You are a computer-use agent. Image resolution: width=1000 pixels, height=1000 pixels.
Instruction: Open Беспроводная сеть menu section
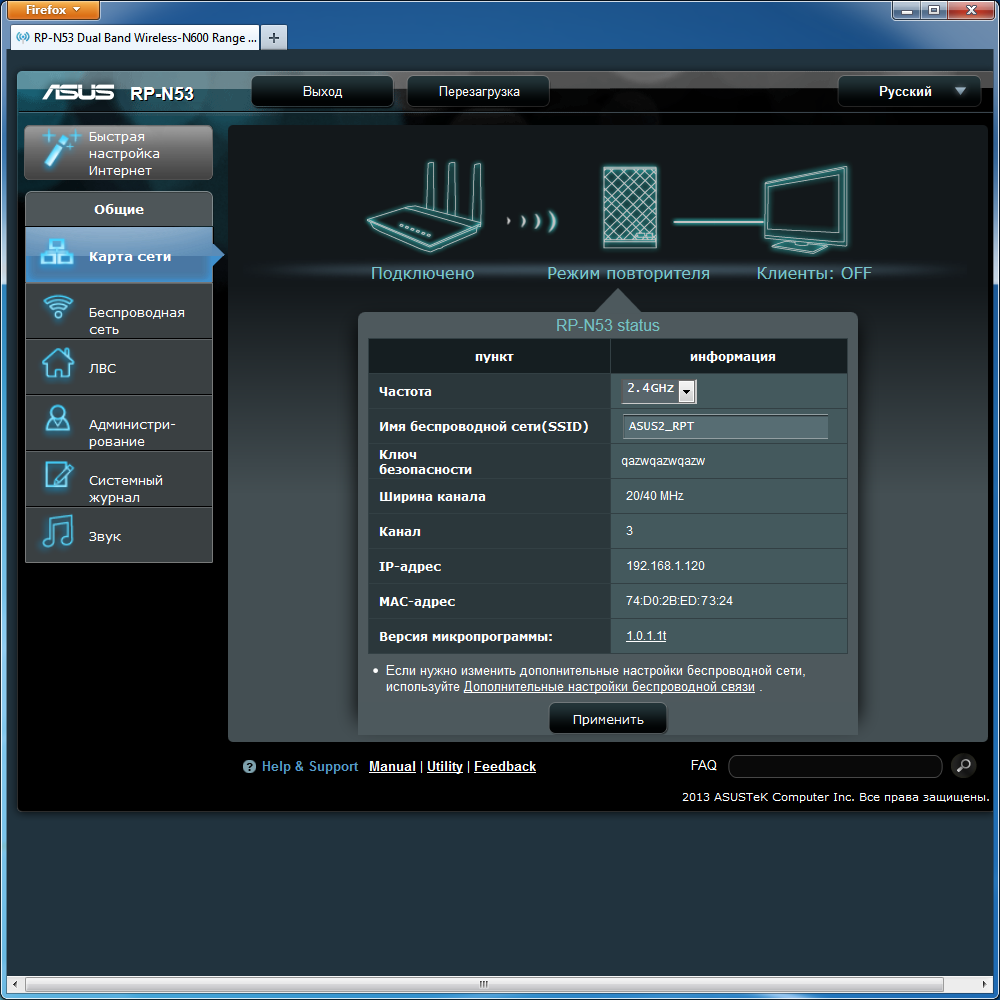(x=119, y=311)
